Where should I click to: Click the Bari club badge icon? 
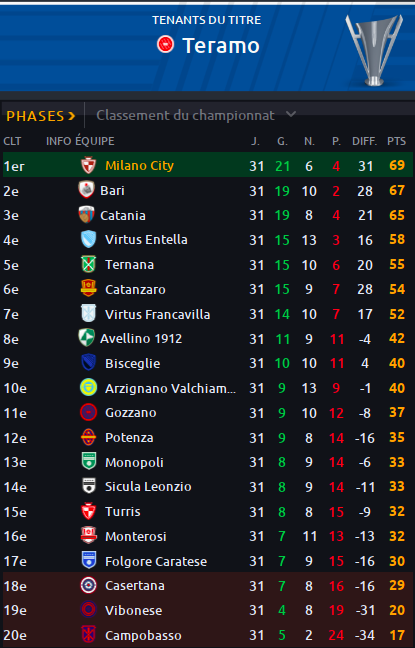click(86, 190)
